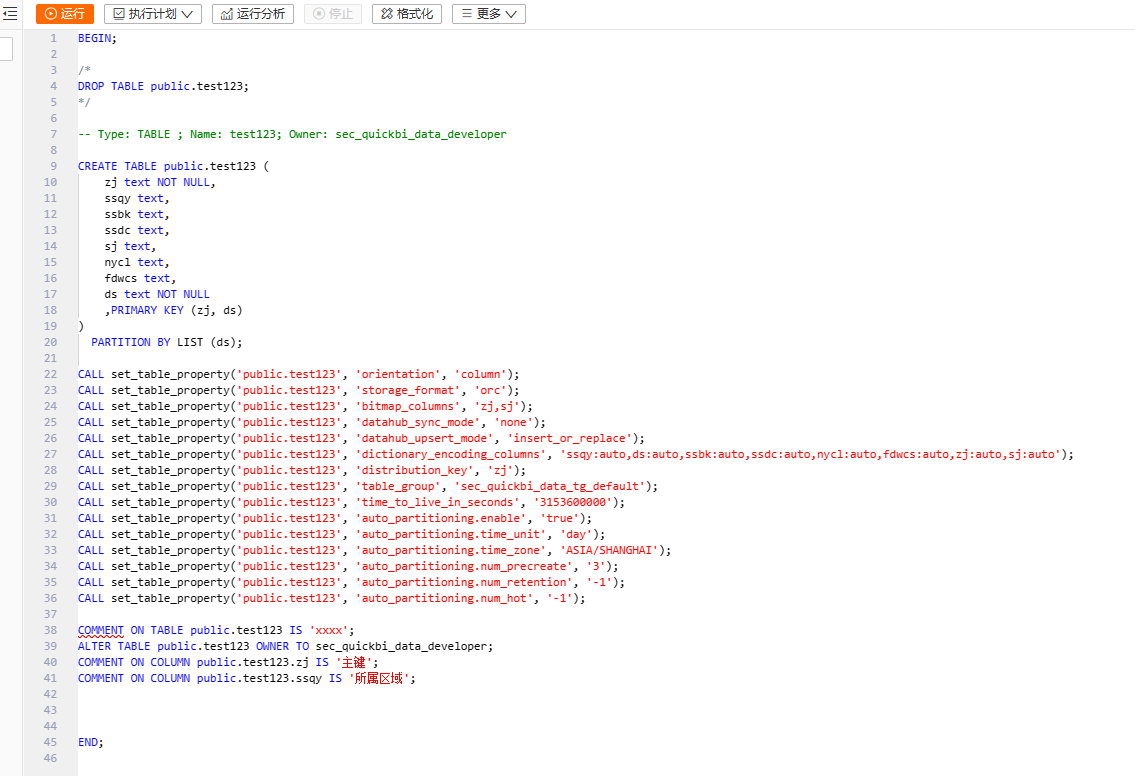
Task: Click the 'insert_or_replace' value string
Action: click(570, 438)
